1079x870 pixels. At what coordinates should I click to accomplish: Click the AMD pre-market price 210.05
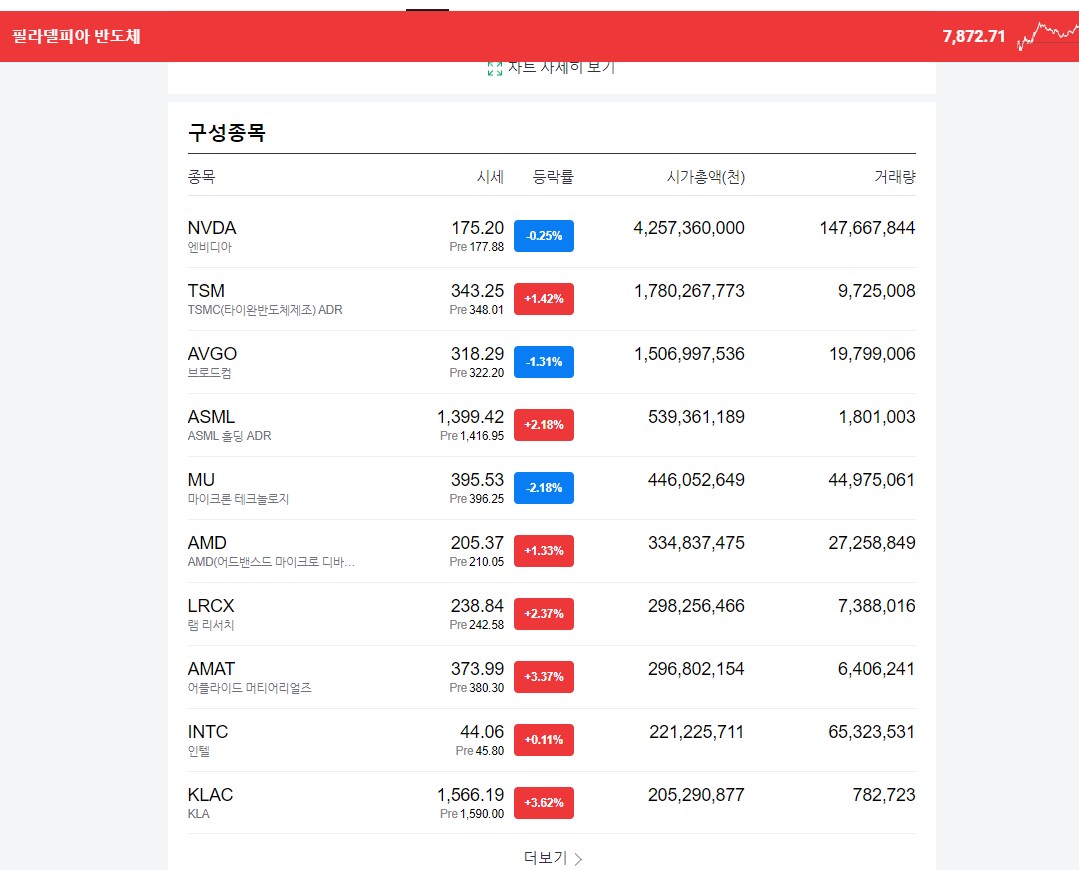point(487,562)
